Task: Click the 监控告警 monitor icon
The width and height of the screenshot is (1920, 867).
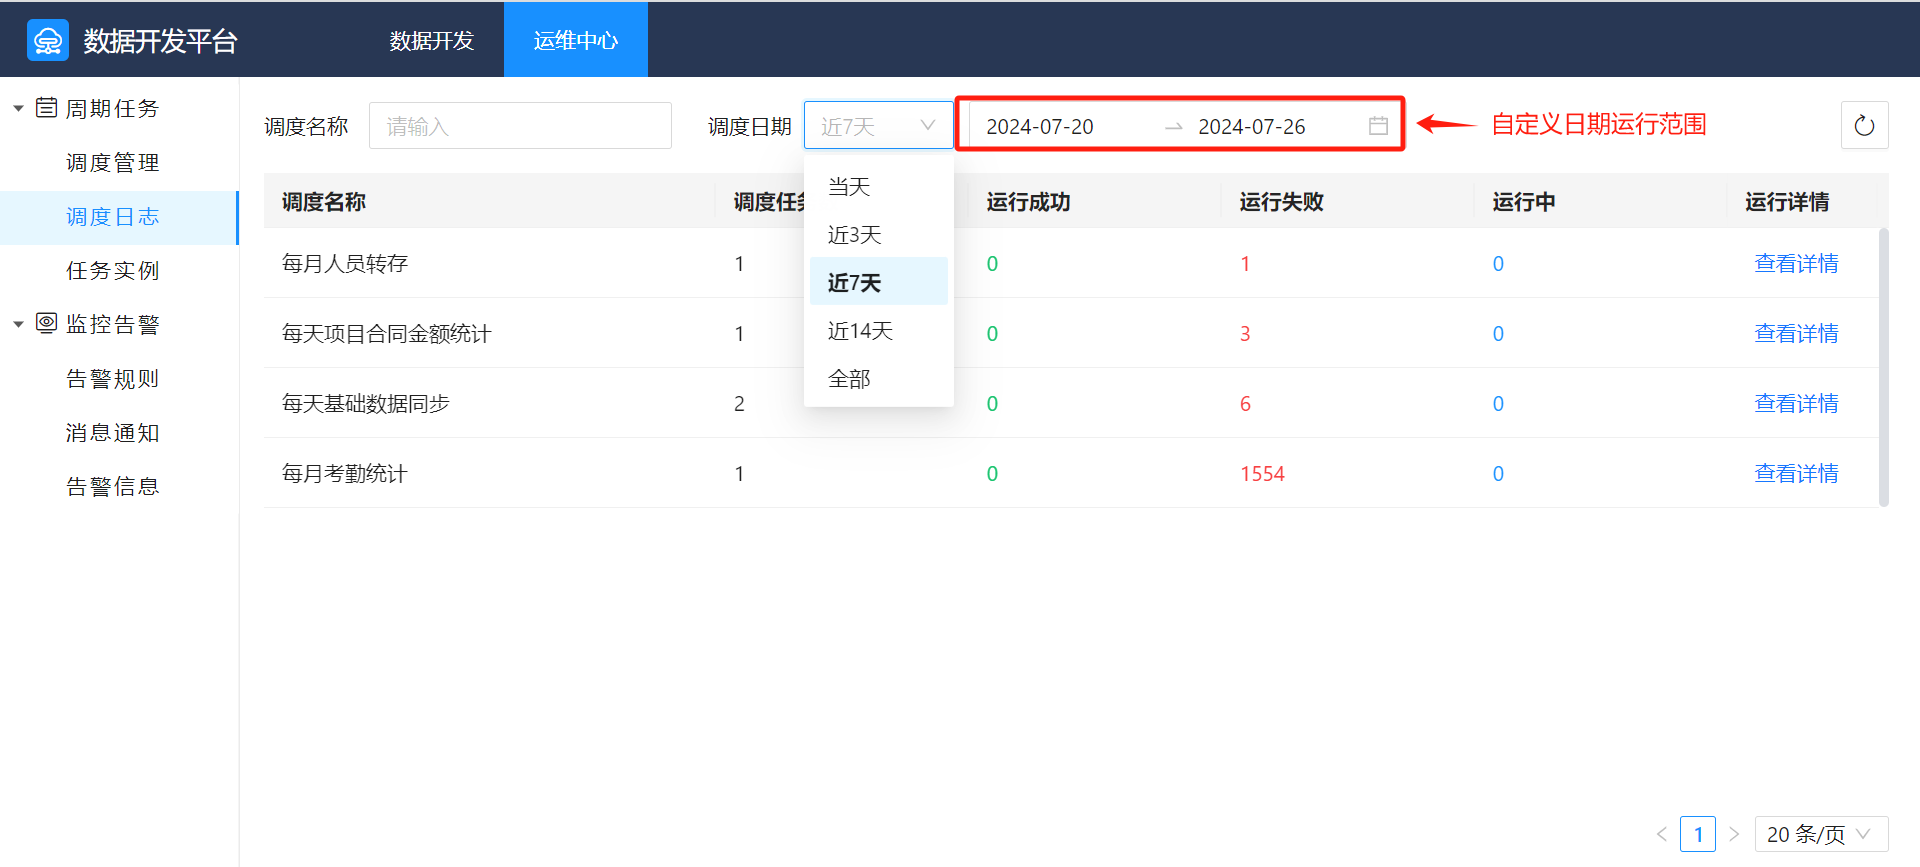Action: (x=46, y=323)
